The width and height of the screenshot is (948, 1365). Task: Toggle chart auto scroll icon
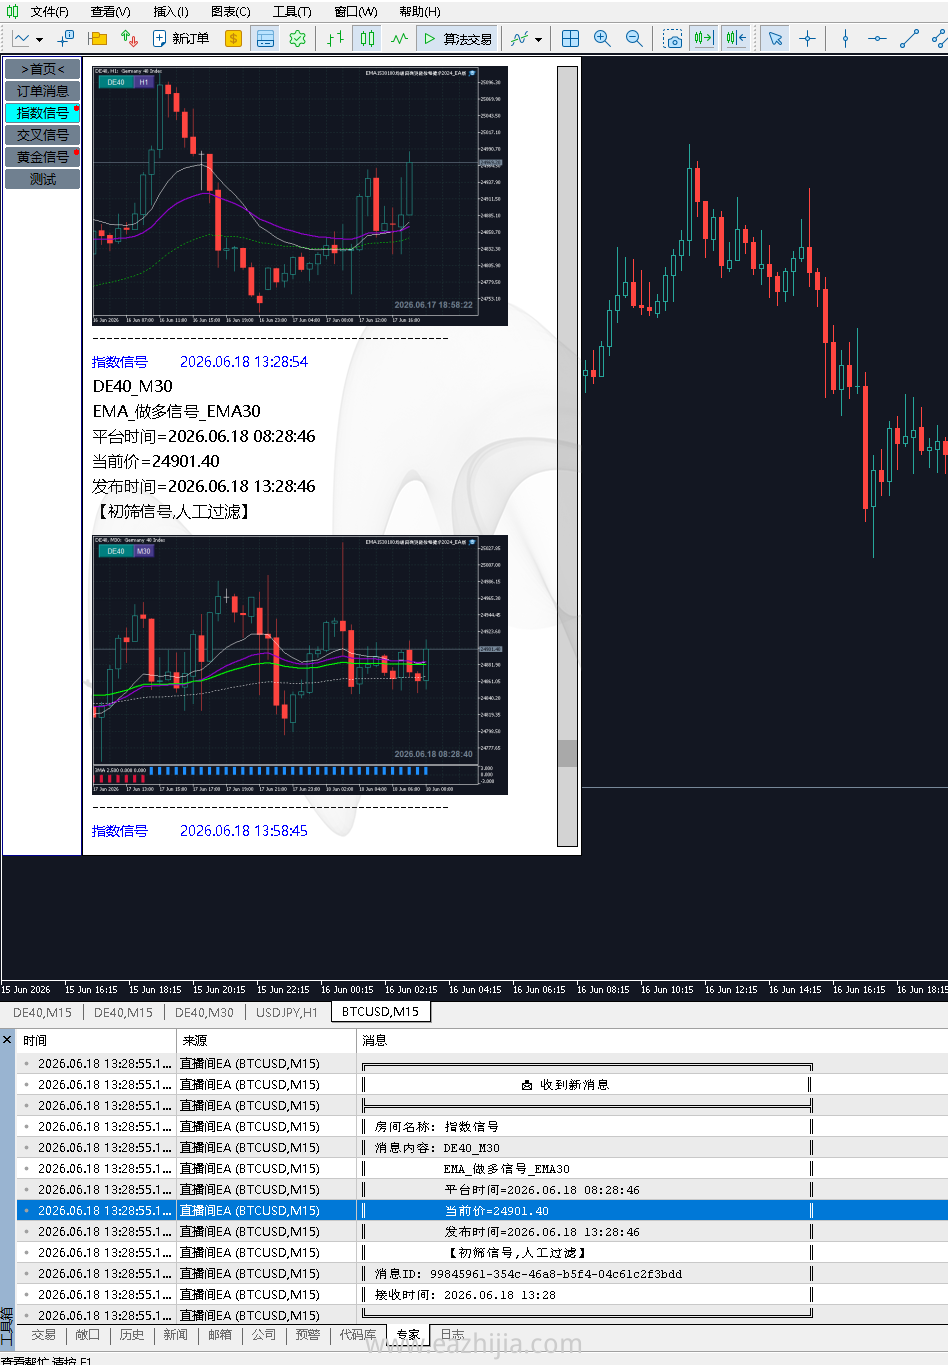click(704, 38)
